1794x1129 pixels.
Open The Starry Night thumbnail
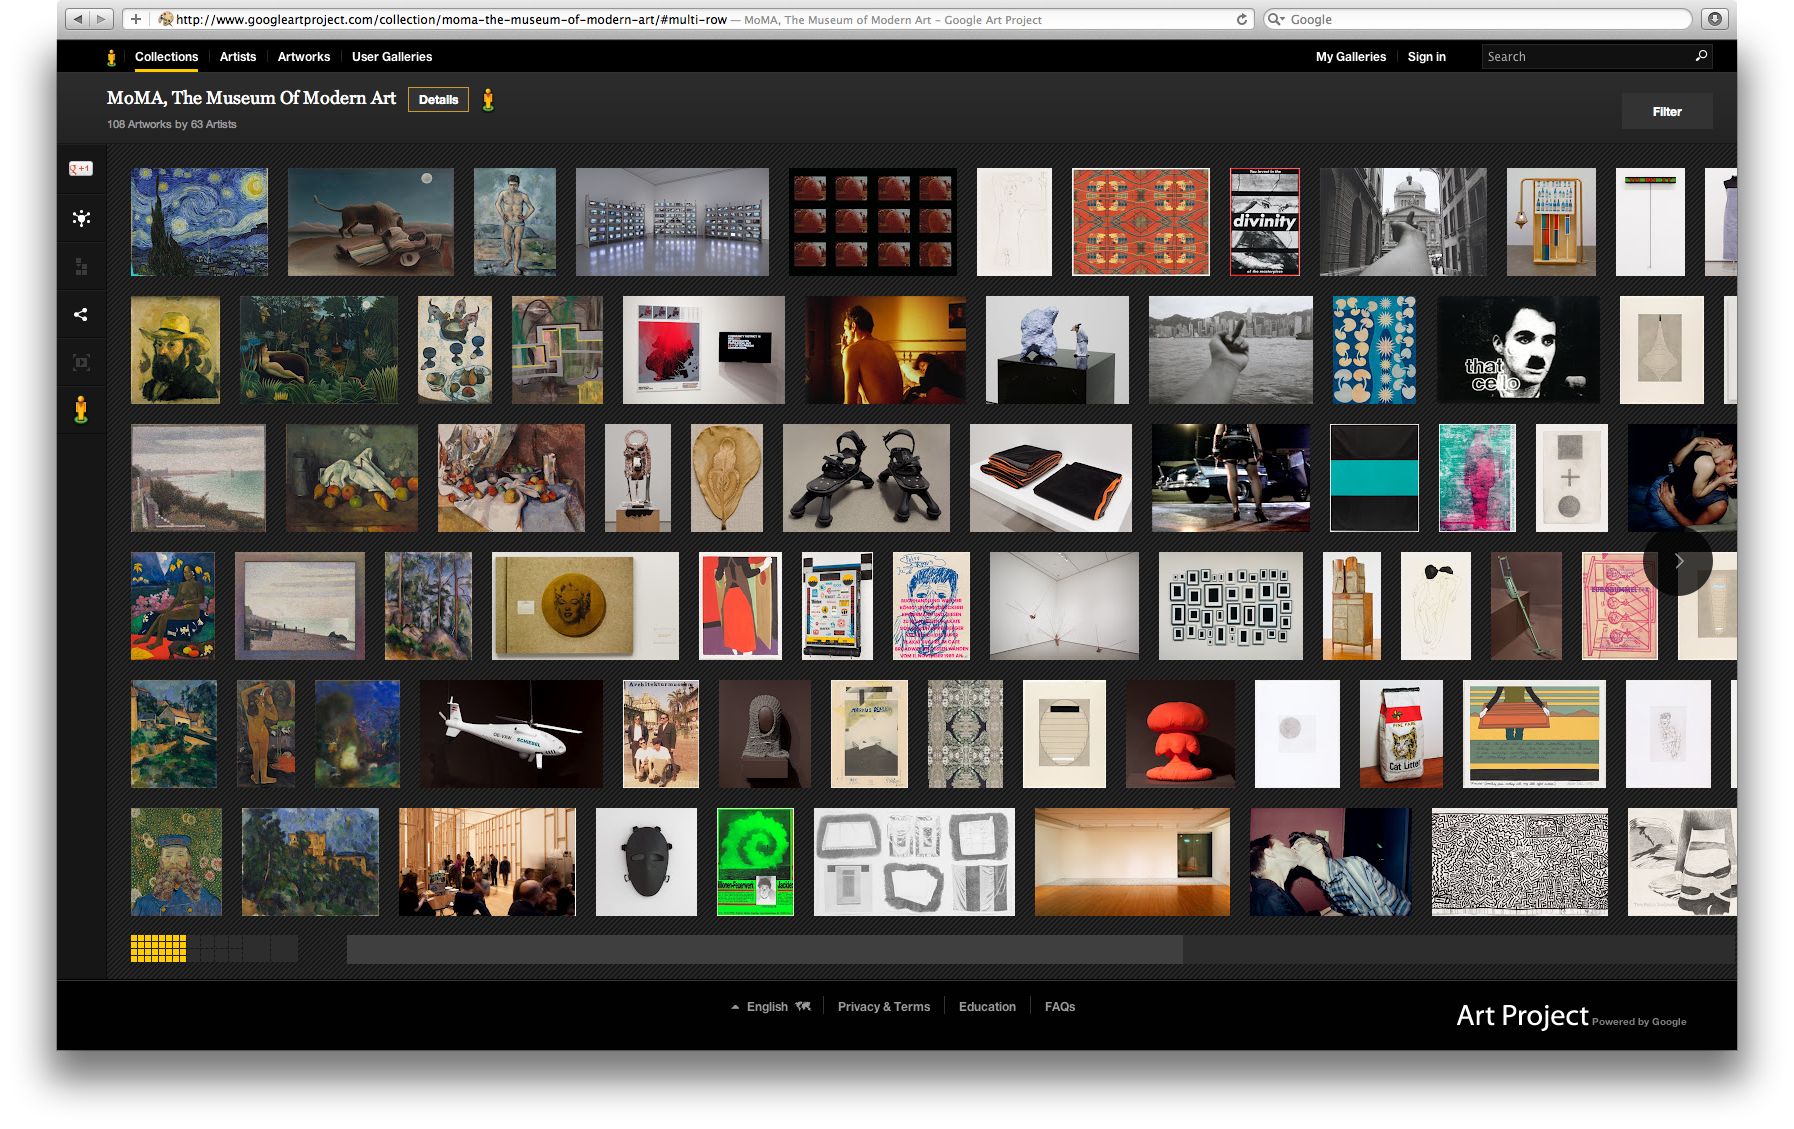tap(198, 221)
